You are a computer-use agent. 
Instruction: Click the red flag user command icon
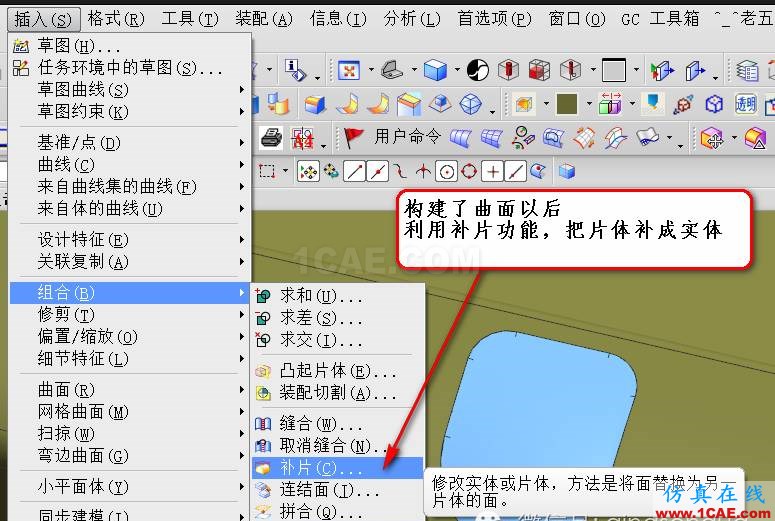click(353, 138)
